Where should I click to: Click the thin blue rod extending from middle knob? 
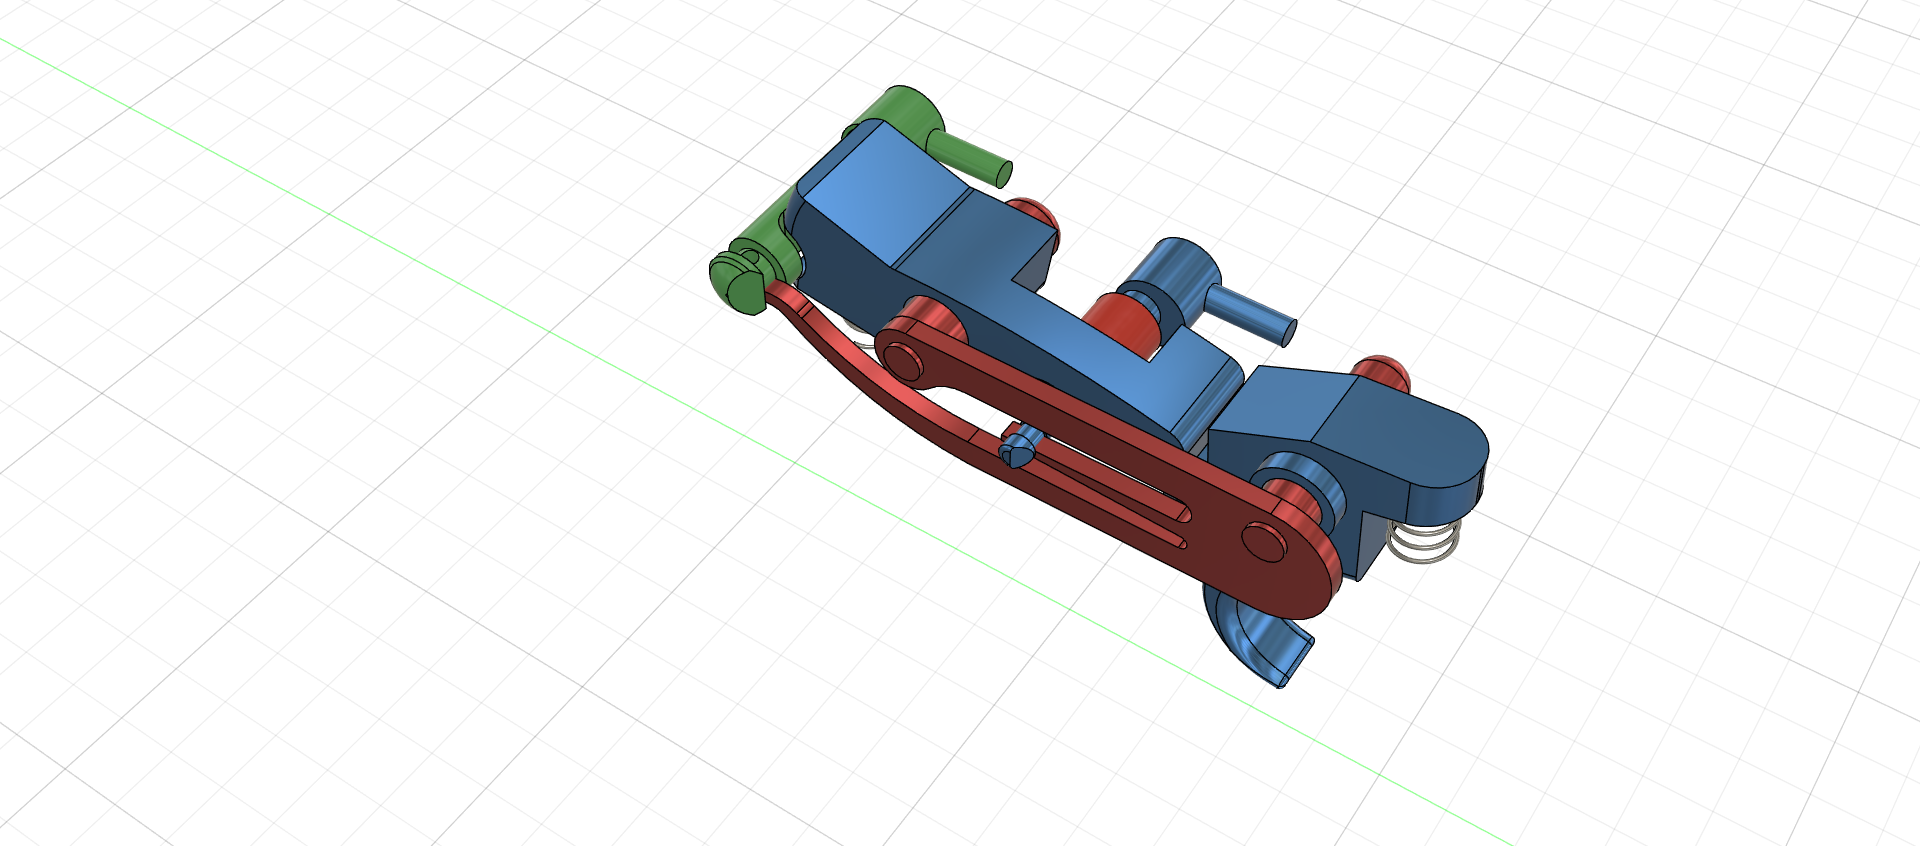[x=1250, y=314]
